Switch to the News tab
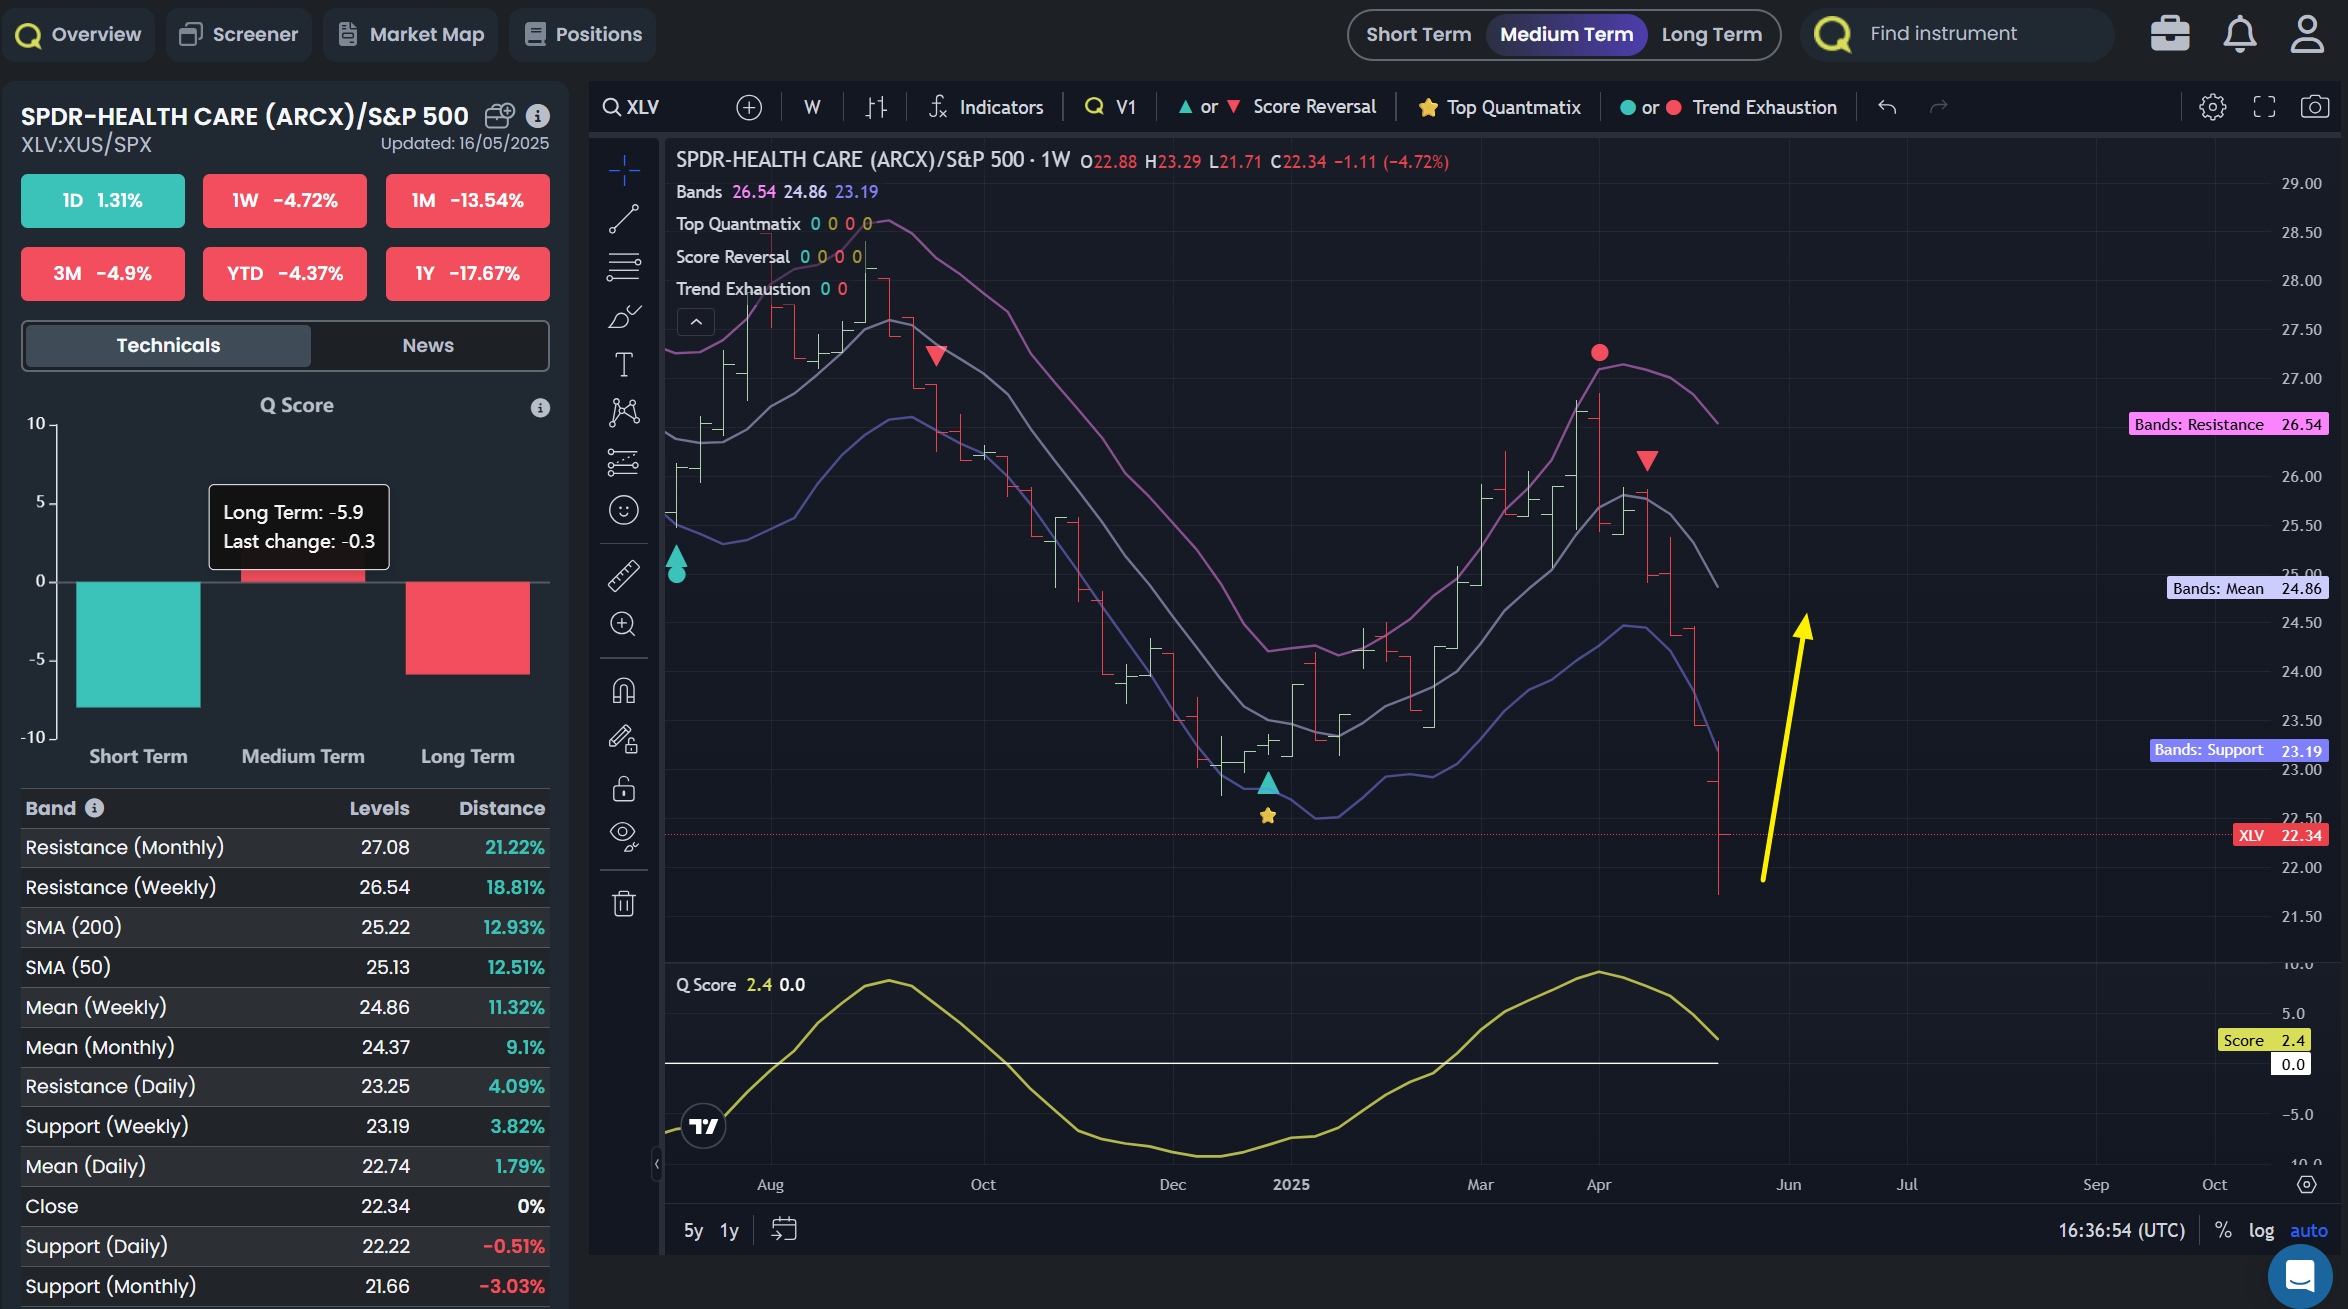The height and width of the screenshot is (1309, 2348). [428, 345]
